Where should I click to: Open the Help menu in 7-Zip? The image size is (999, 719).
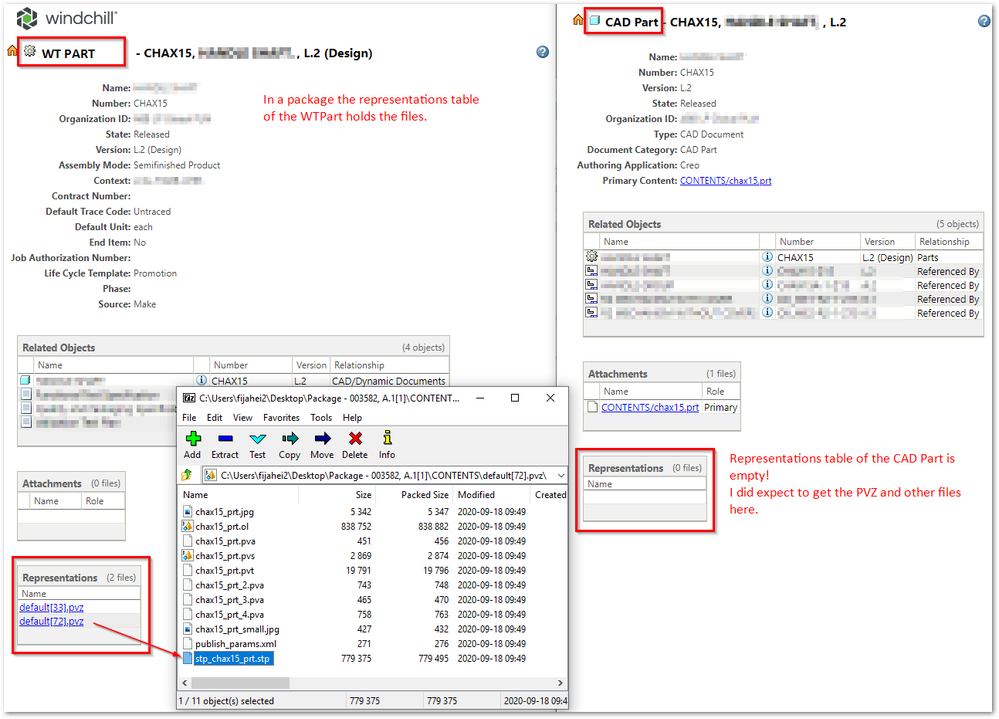pos(352,418)
